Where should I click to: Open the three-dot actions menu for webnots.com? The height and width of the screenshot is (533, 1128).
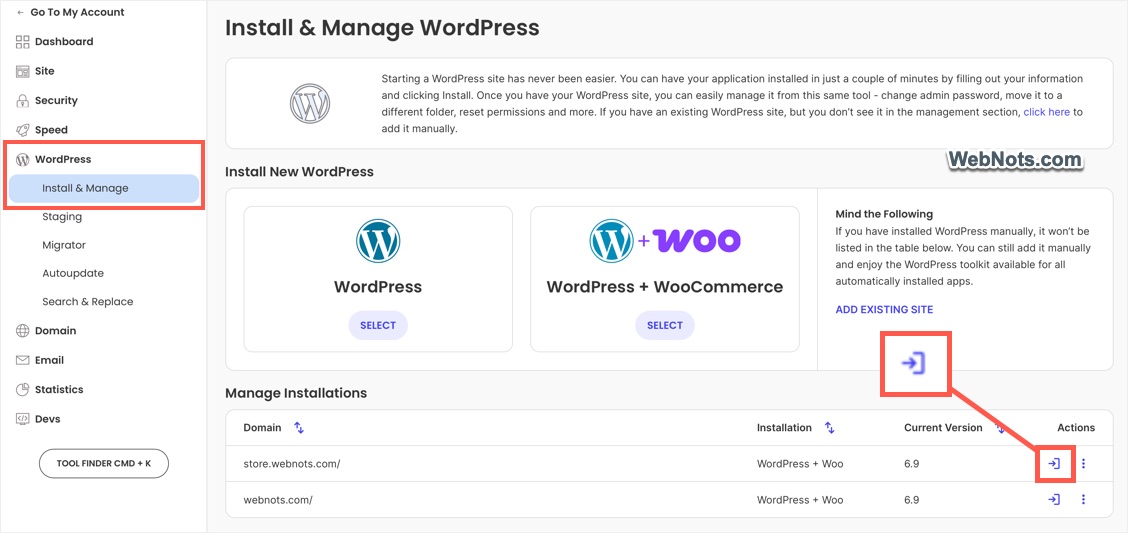tap(1083, 499)
